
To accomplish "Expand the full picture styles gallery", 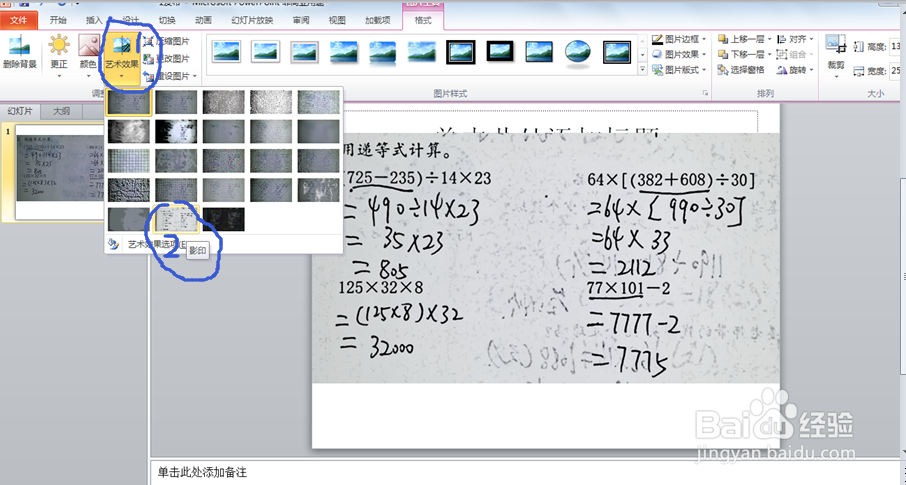I will (x=643, y=69).
